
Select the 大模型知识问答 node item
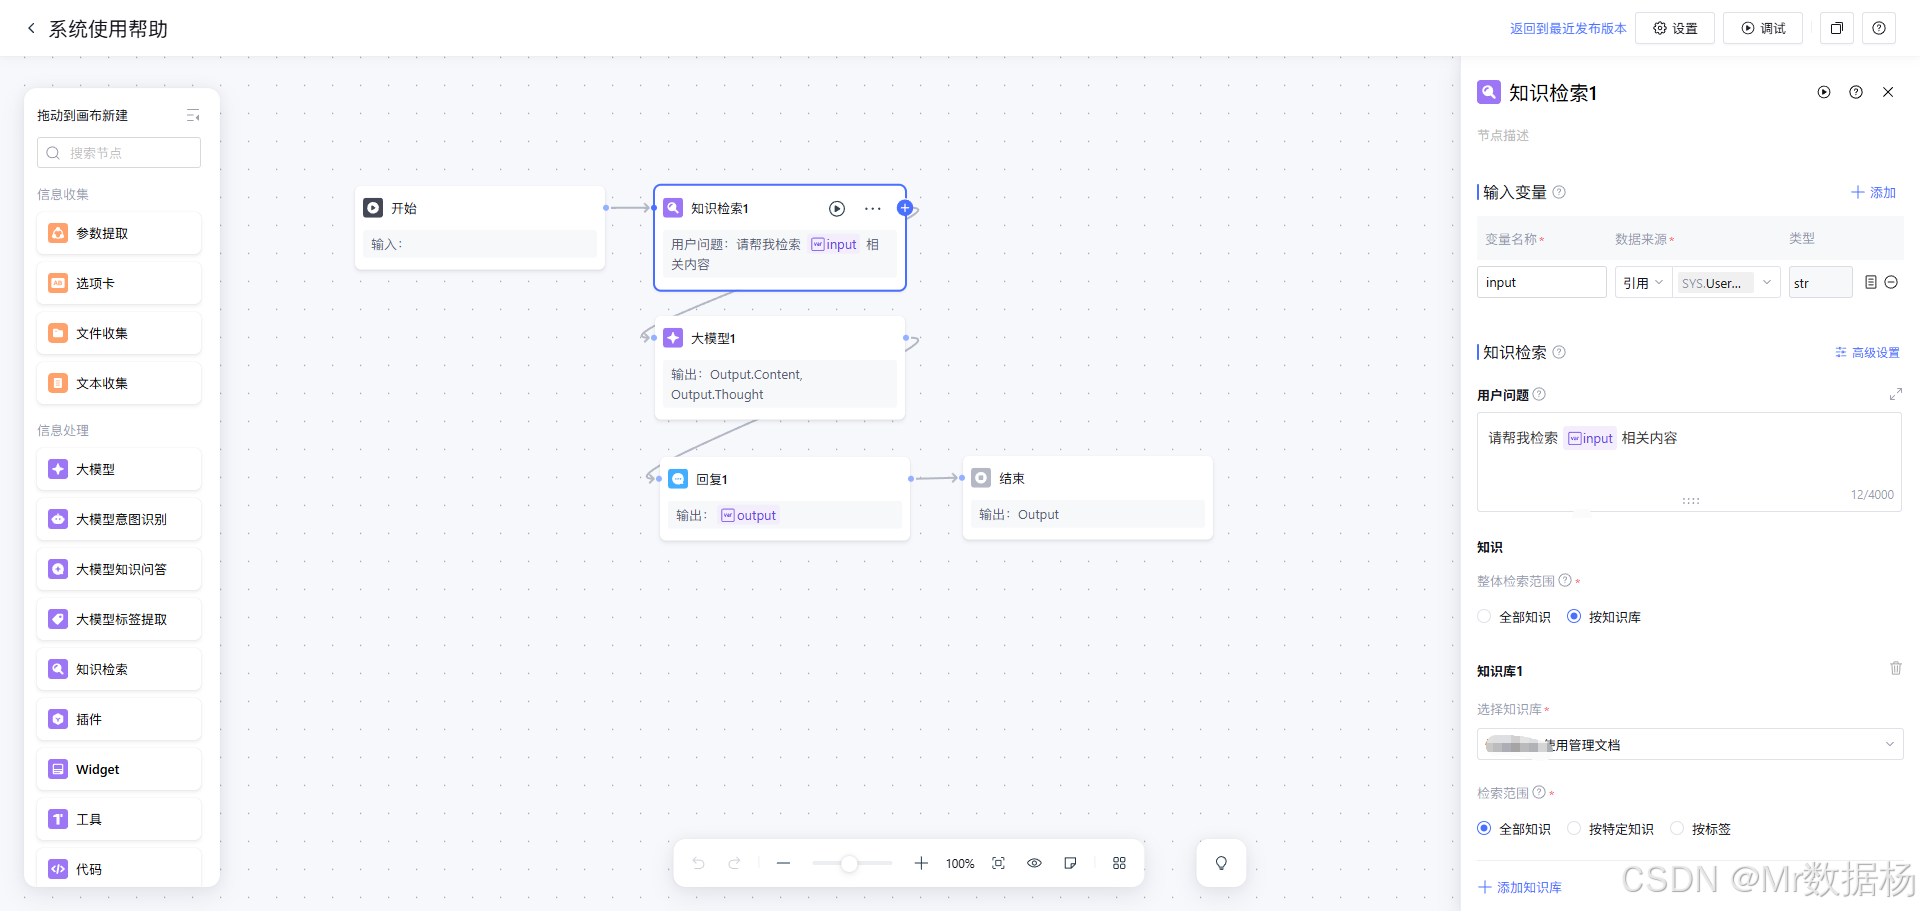(x=119, y=569)
